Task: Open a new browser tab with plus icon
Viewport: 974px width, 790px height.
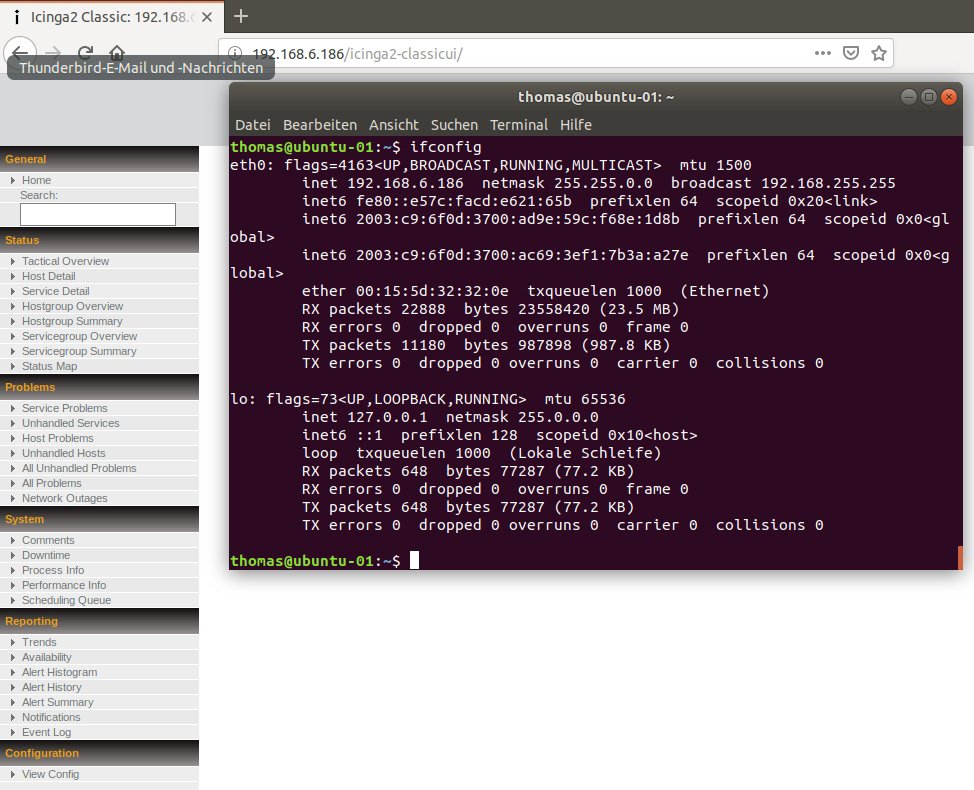Action: tap(240, 16)
